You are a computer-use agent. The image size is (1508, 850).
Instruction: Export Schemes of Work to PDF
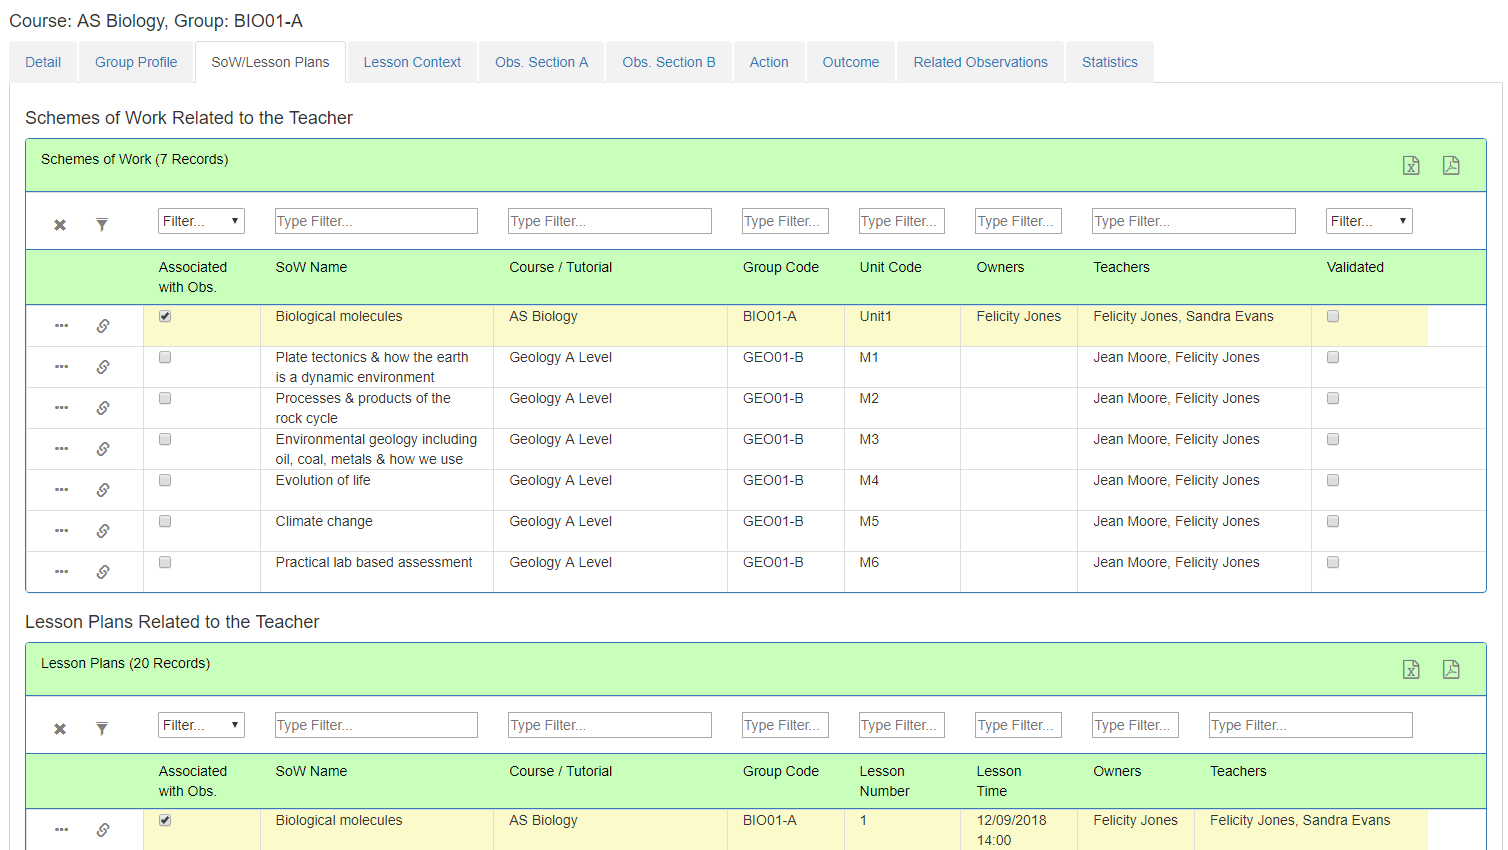1451,166
